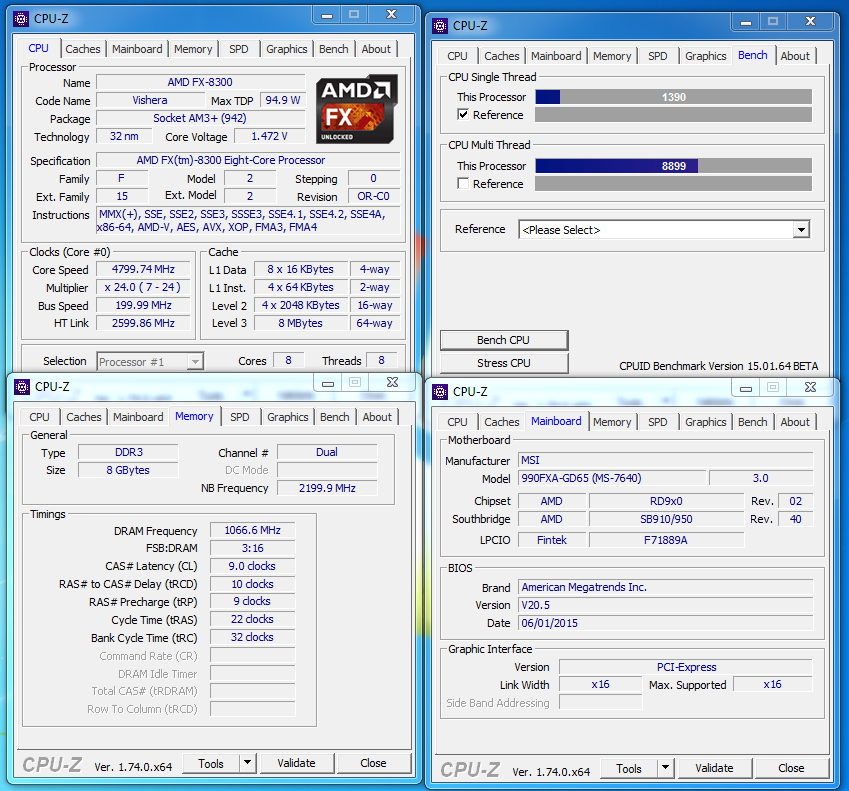849x791 pixels.
Task: Select the Bench tab in the Memory window
Action: (335, 417)
